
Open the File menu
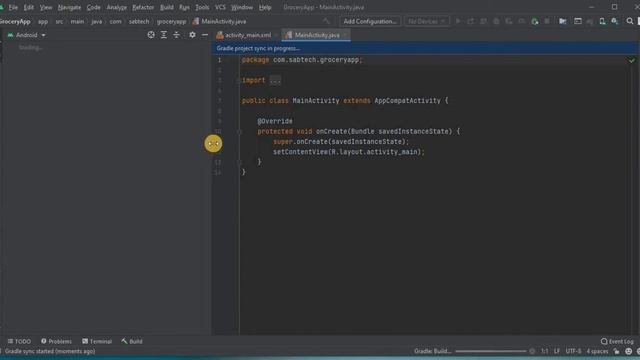(x=13, y=7)
